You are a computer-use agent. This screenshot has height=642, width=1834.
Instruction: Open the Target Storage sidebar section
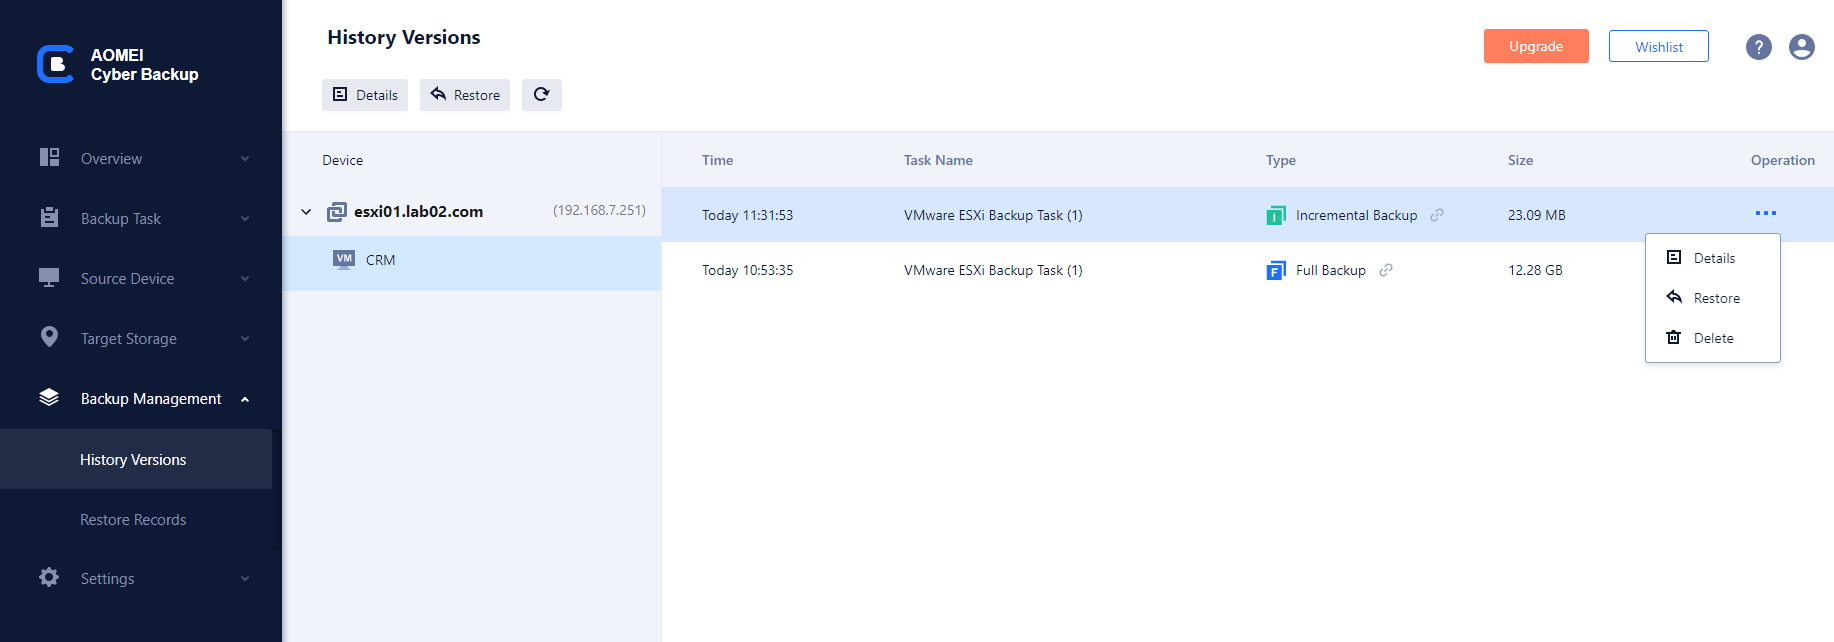coord(141,339)
